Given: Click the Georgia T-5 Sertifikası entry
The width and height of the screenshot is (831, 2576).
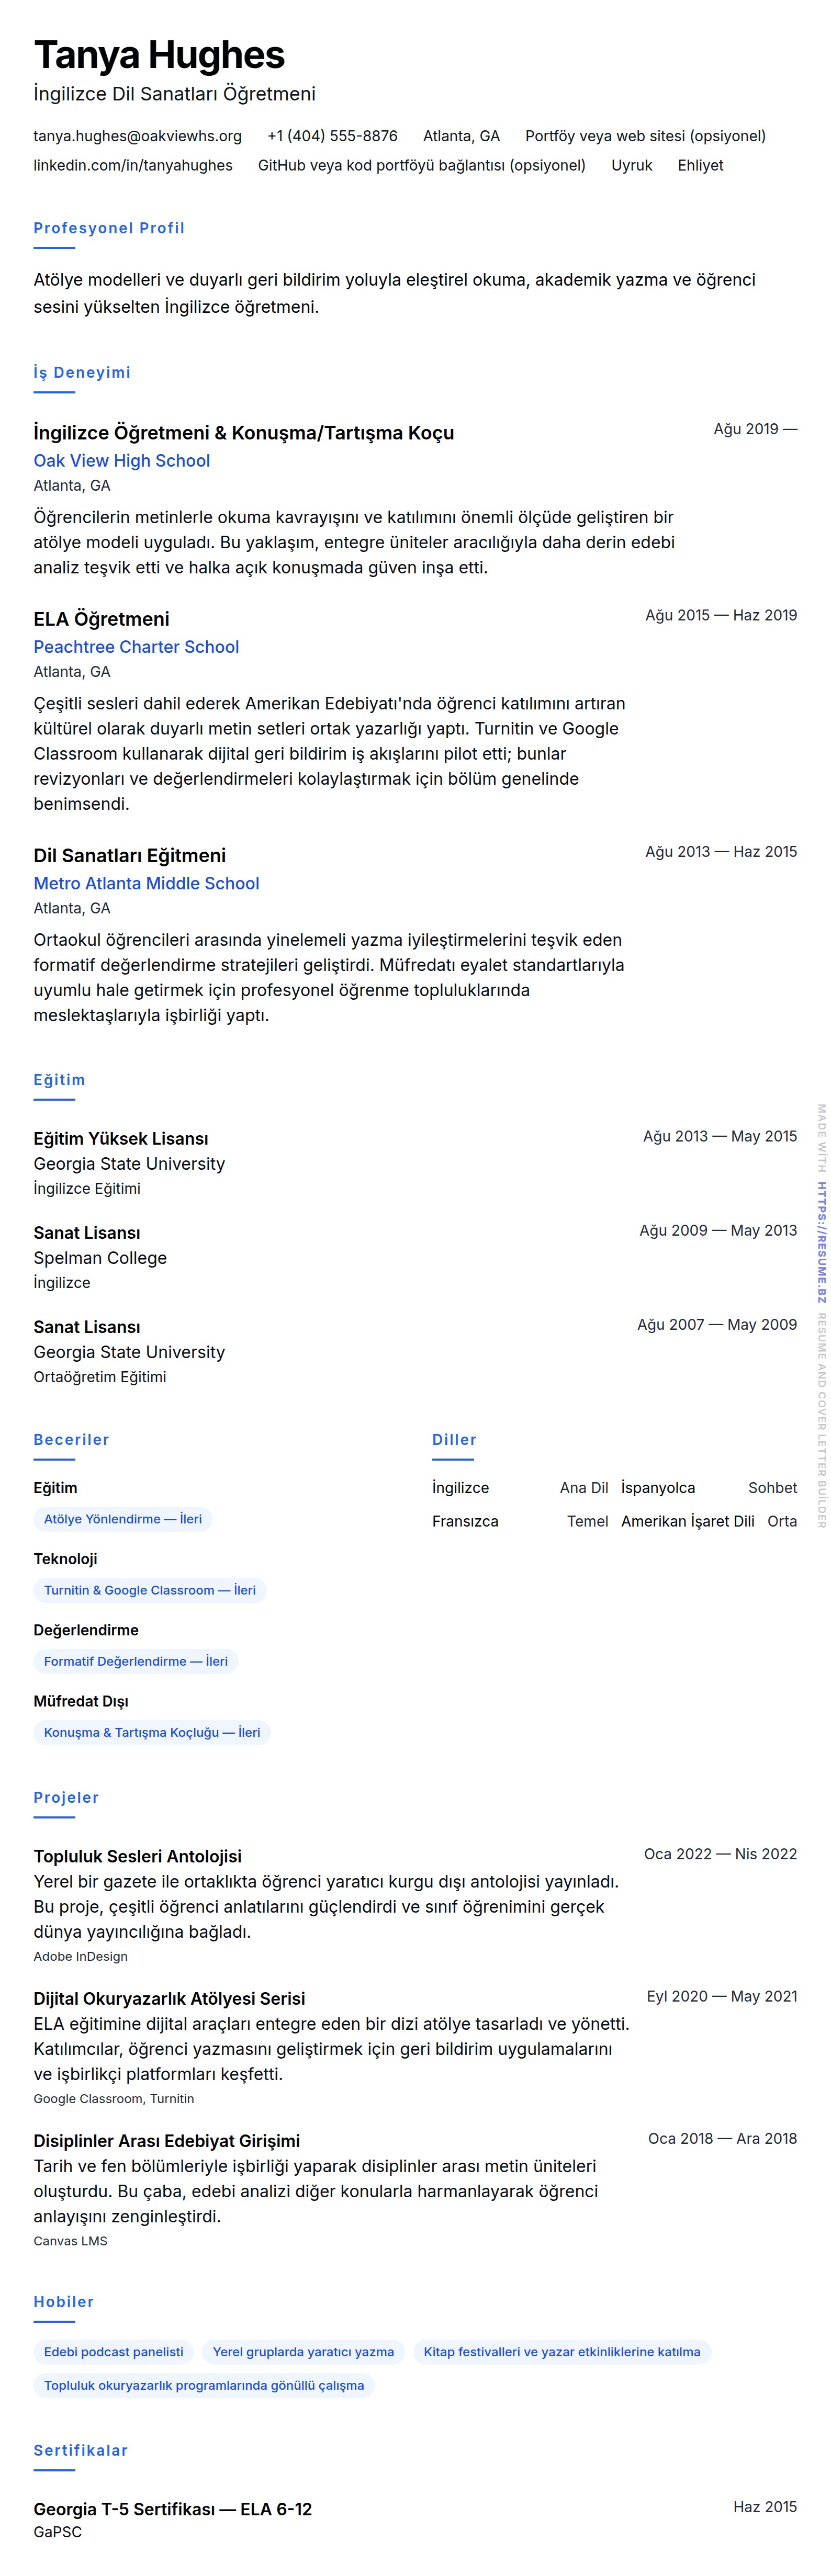Looking at the screenshot, I should [172, 2509].
